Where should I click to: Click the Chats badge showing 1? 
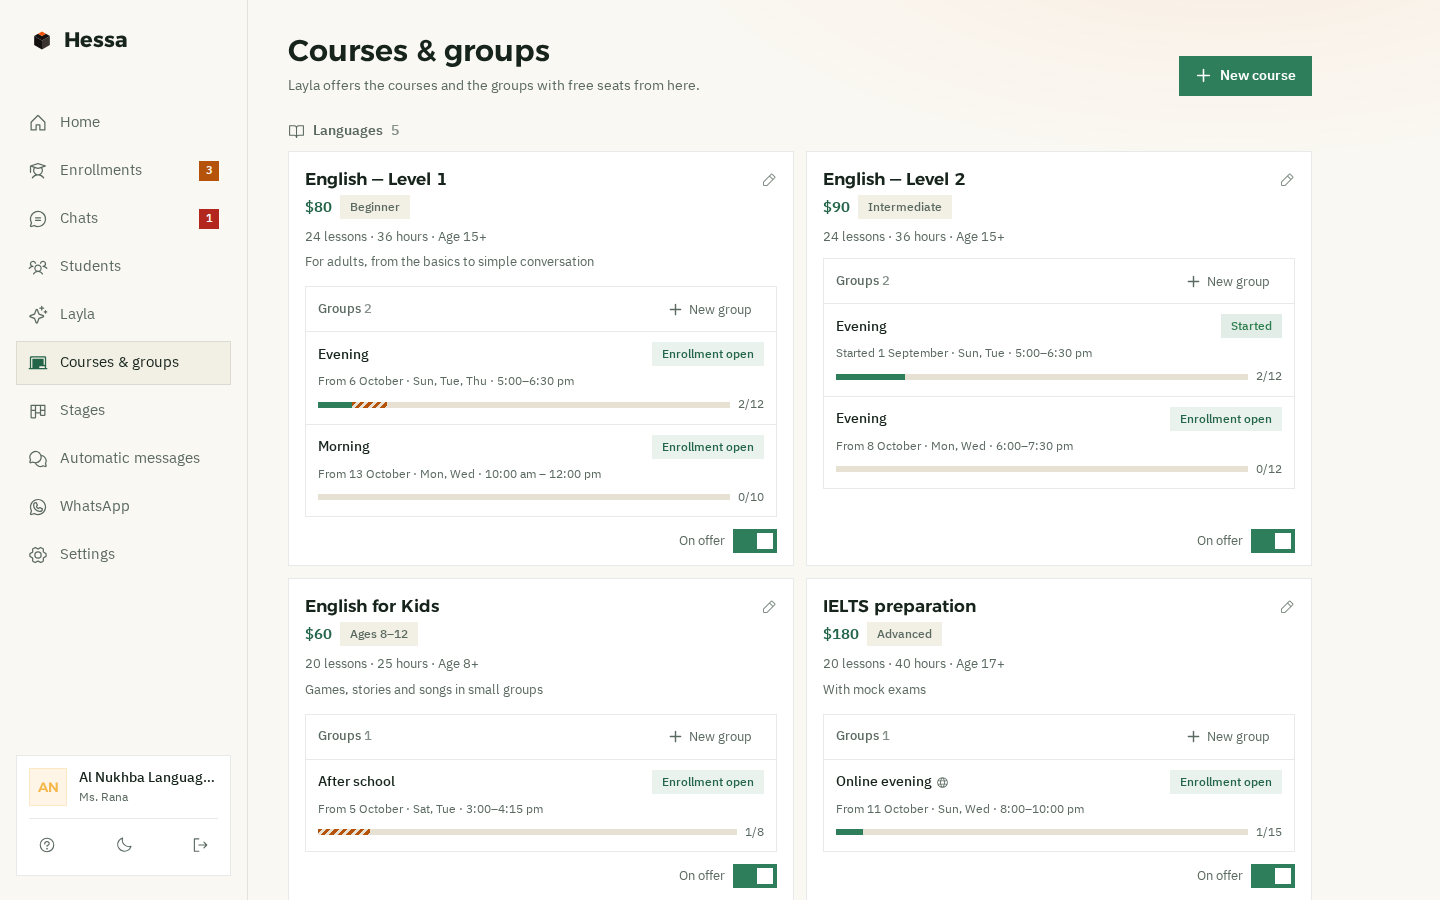209,219
